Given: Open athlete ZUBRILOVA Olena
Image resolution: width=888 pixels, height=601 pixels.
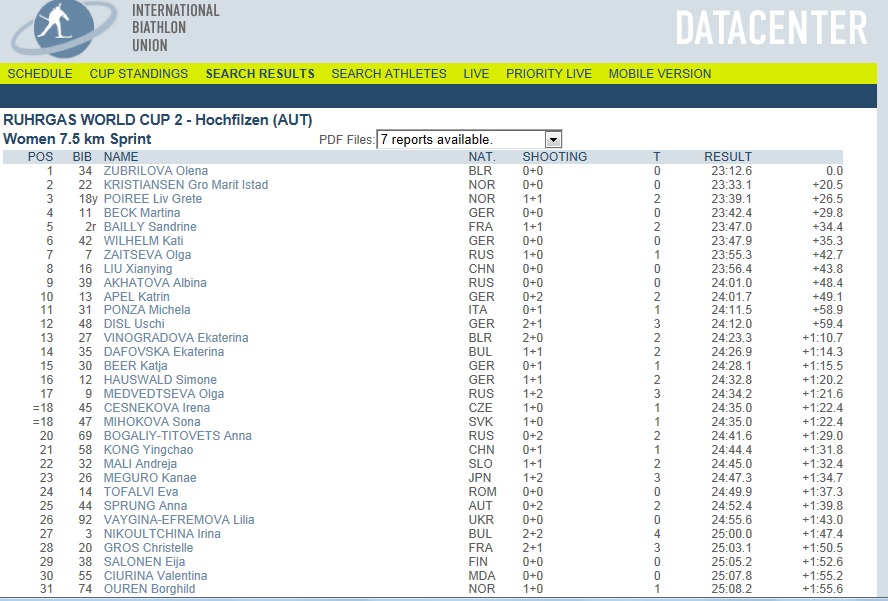Looking at the screenshot, I should pyautogui.click(x=156, y=171).
